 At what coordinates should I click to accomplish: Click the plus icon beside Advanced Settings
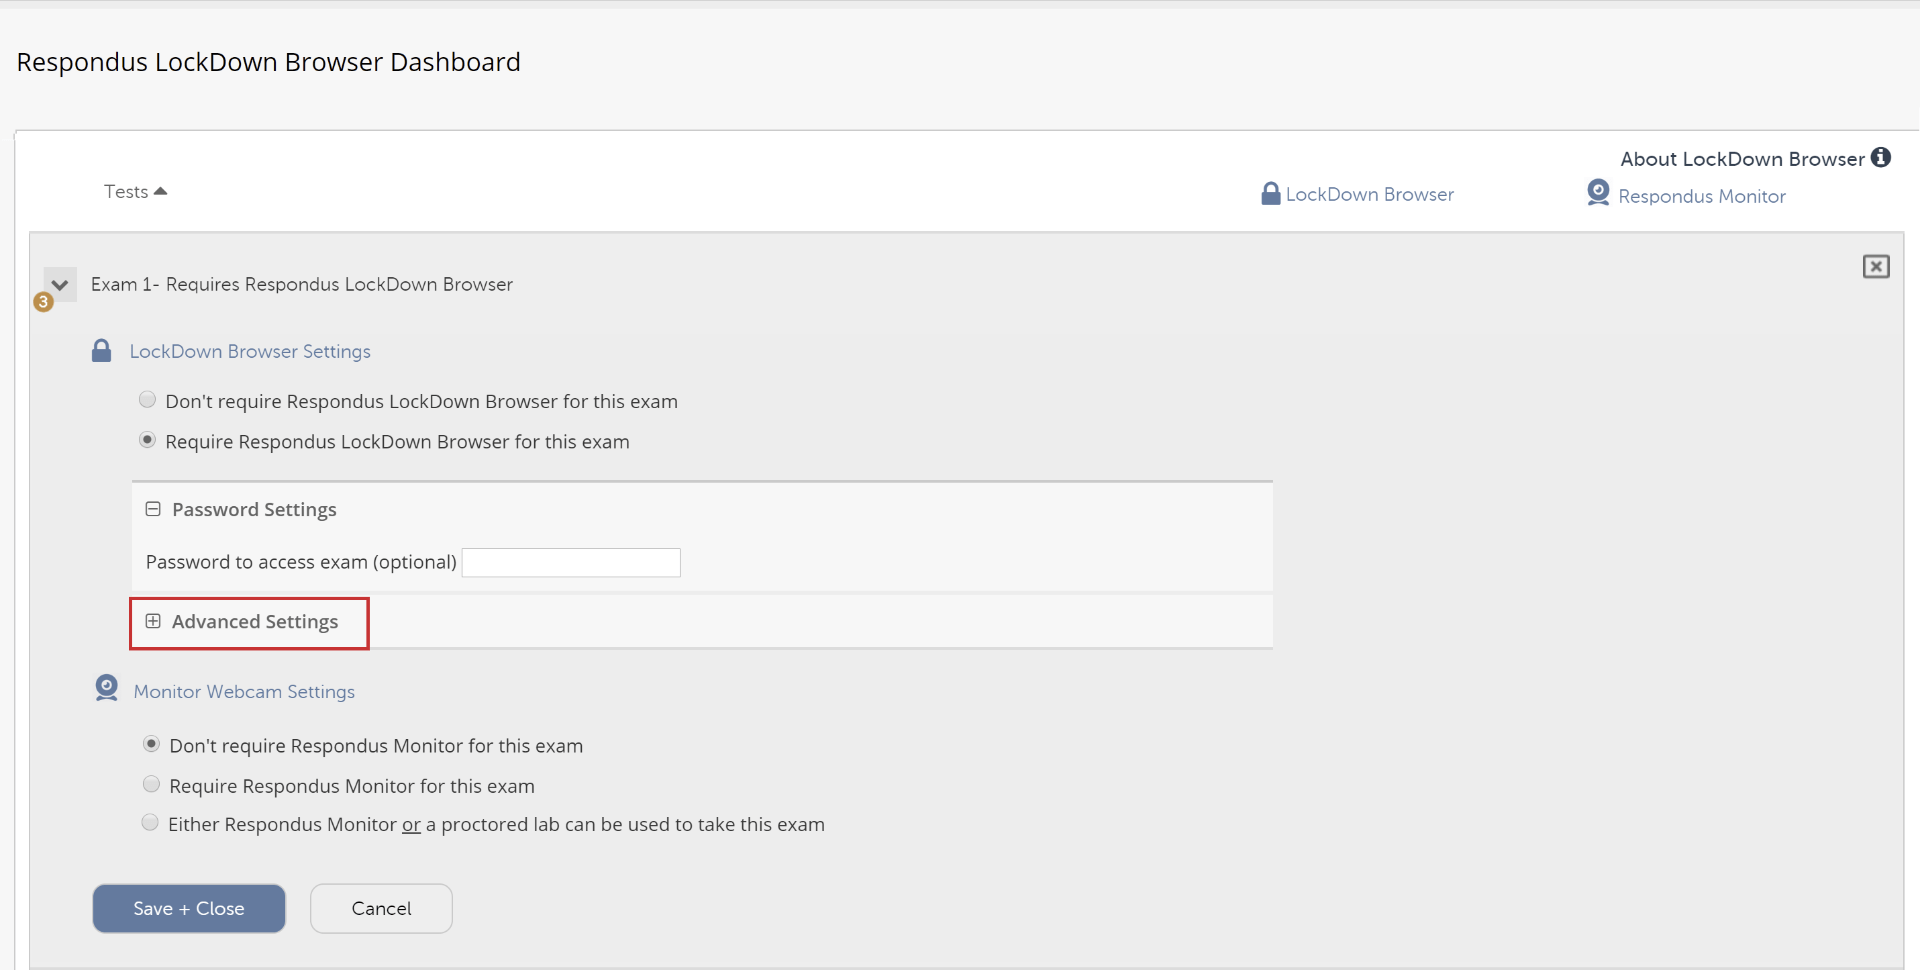pyautogui.click(x=153, y=621)
